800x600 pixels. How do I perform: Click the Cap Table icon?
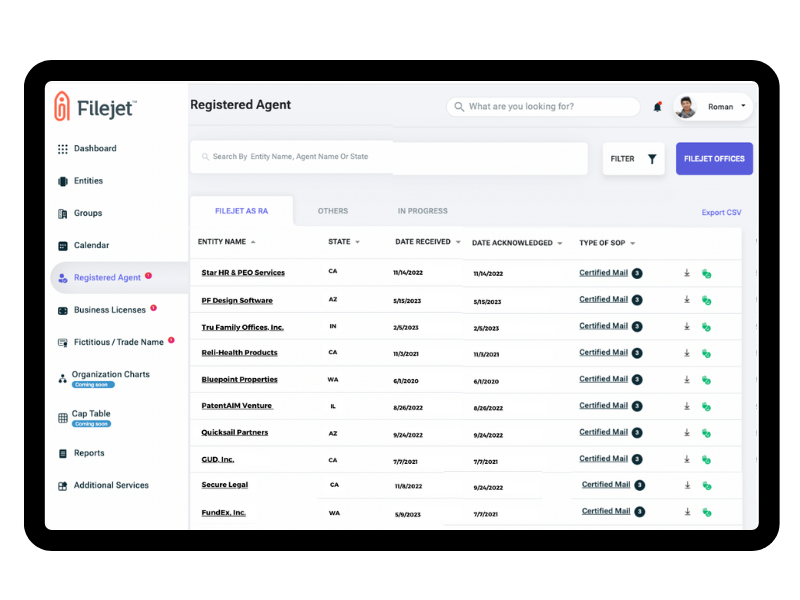63,418
